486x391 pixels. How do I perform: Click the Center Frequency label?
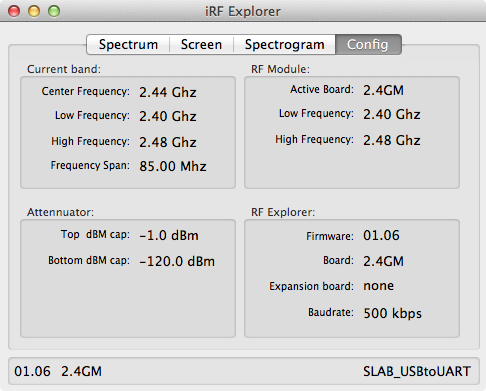click(x=86, y=91)
